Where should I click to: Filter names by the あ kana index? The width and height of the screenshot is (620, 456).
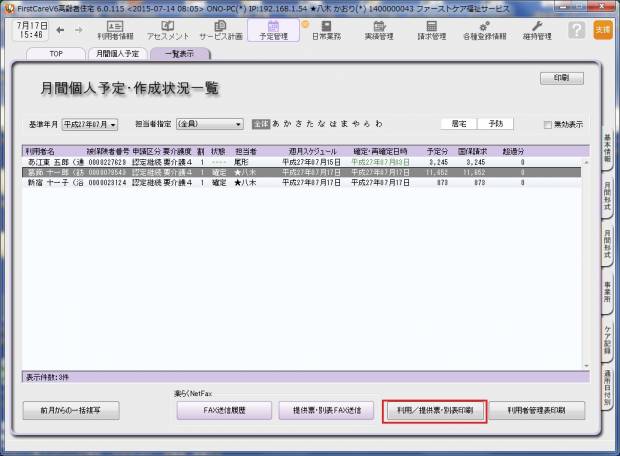(x=277, y=125)
